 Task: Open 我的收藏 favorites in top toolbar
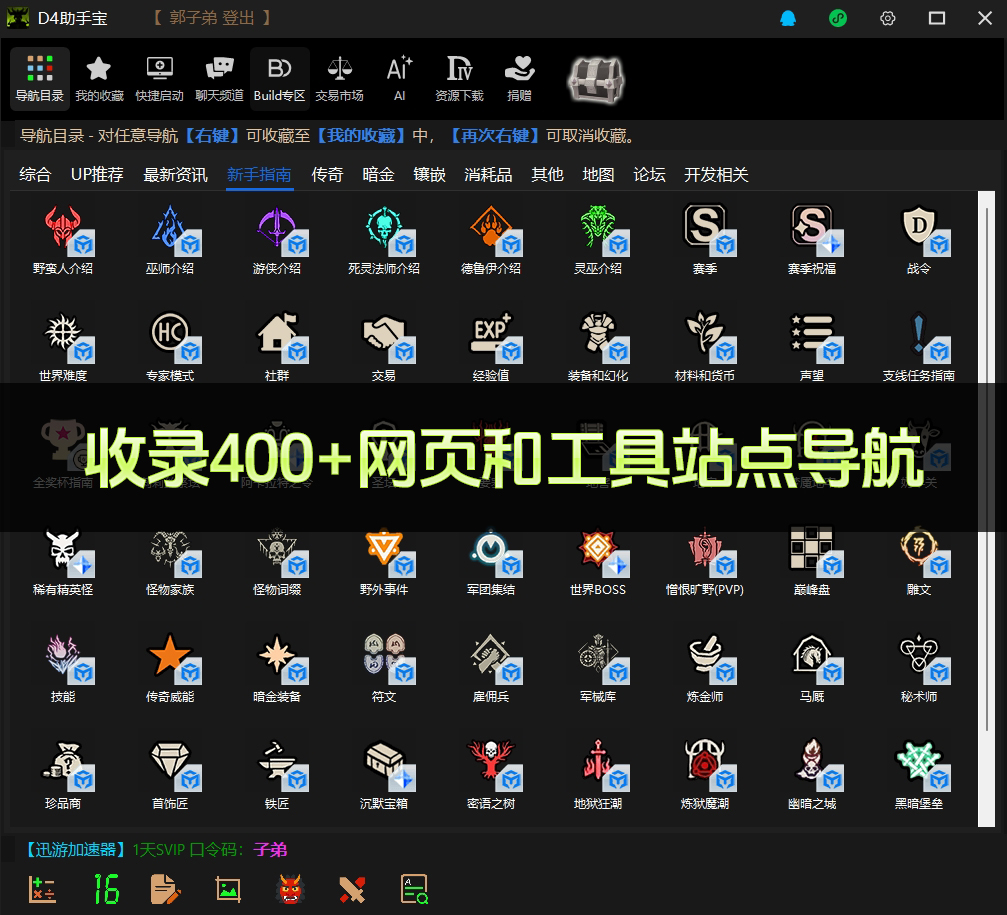[100, 78]
